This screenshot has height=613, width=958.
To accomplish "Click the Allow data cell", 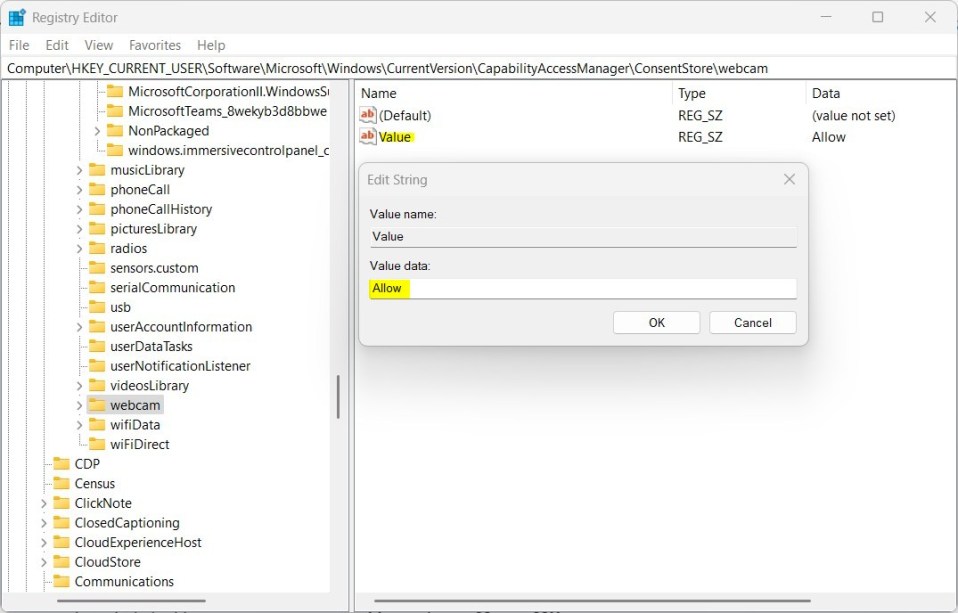I will coord(828,137).
